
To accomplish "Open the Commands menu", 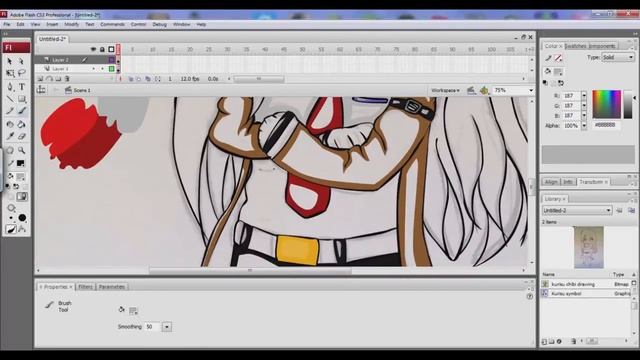I will point(112,24).
